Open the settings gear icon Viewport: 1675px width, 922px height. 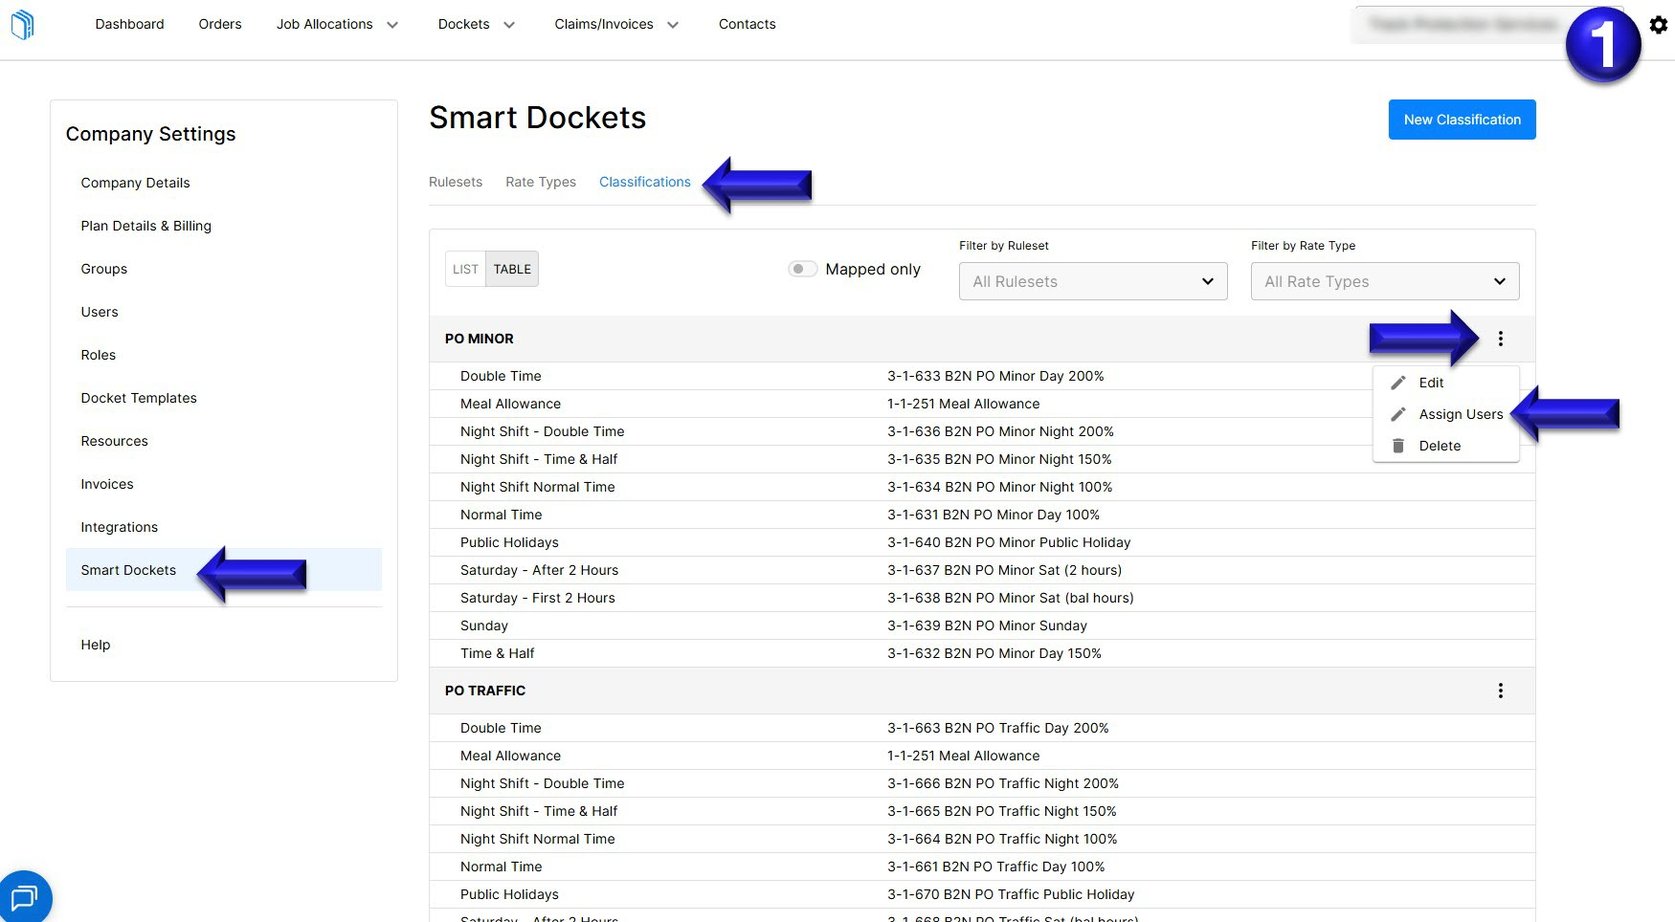(x=1658, y=25)
